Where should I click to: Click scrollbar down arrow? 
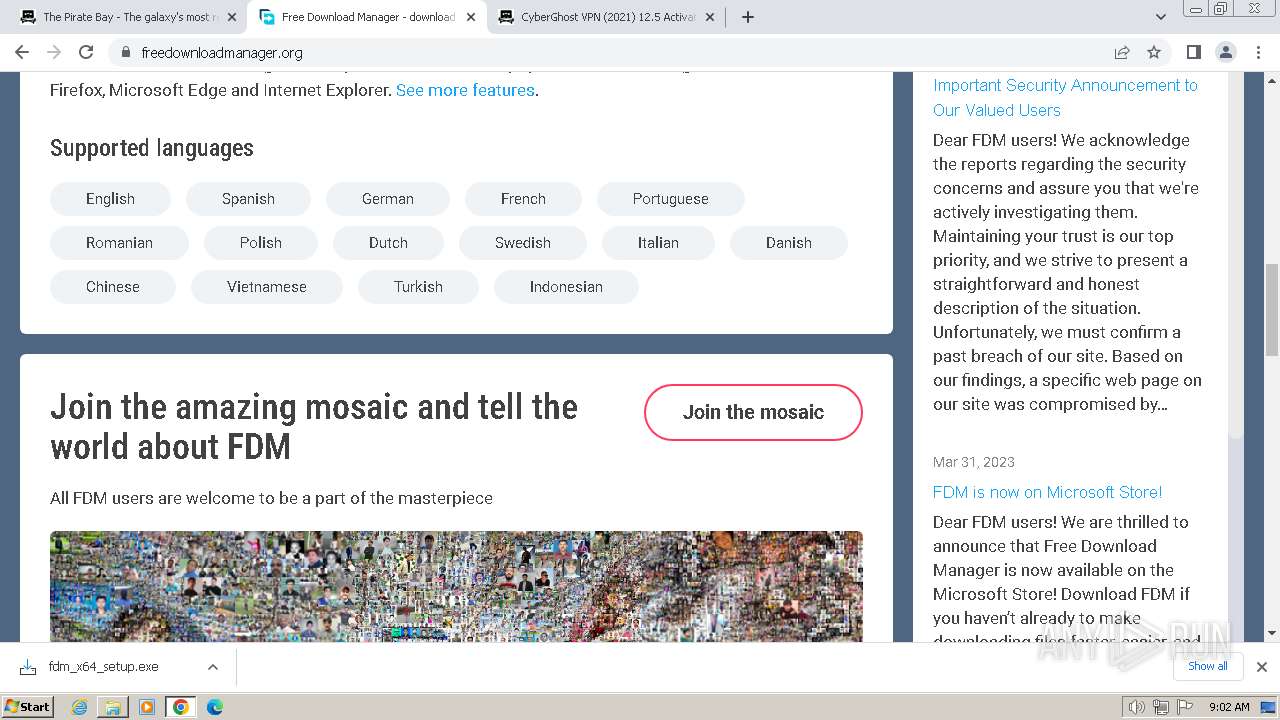(x=1271, y=633)
